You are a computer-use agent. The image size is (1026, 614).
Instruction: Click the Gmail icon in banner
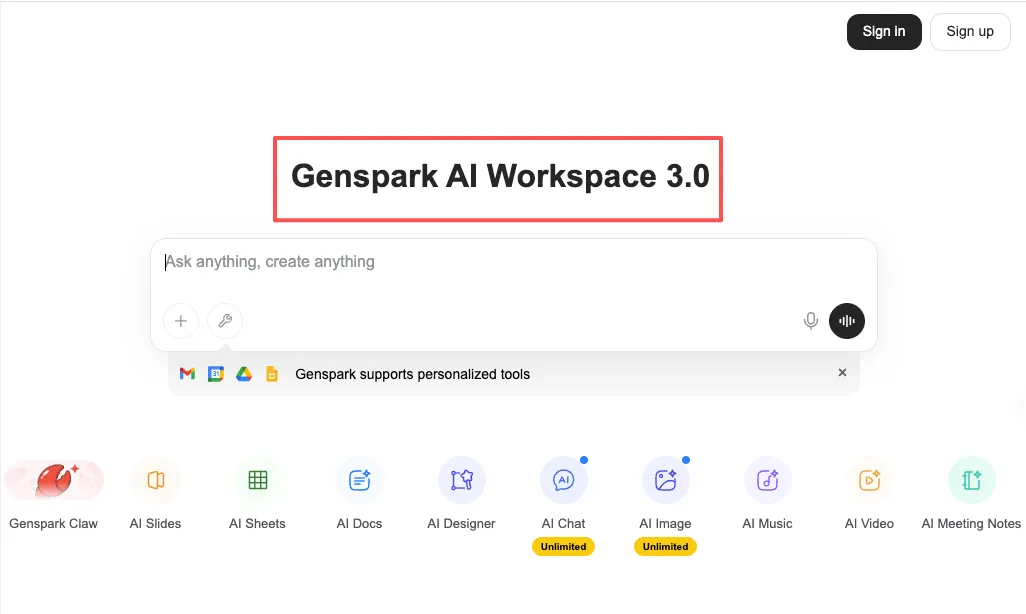[187, 374]
